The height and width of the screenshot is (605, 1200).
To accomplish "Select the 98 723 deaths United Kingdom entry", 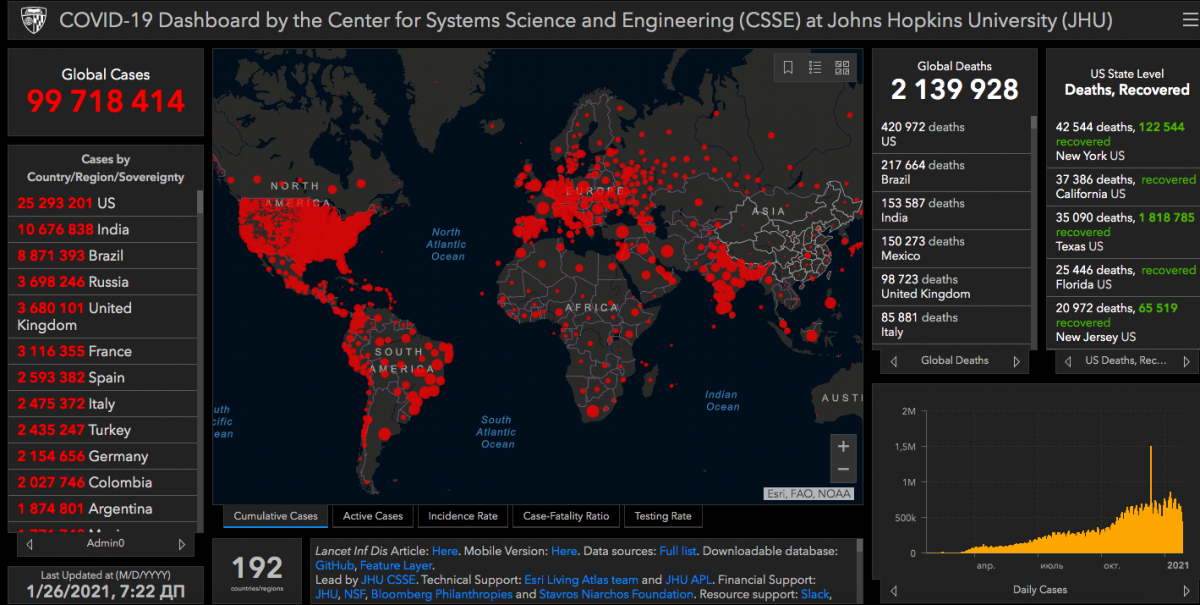I will 952,286.
